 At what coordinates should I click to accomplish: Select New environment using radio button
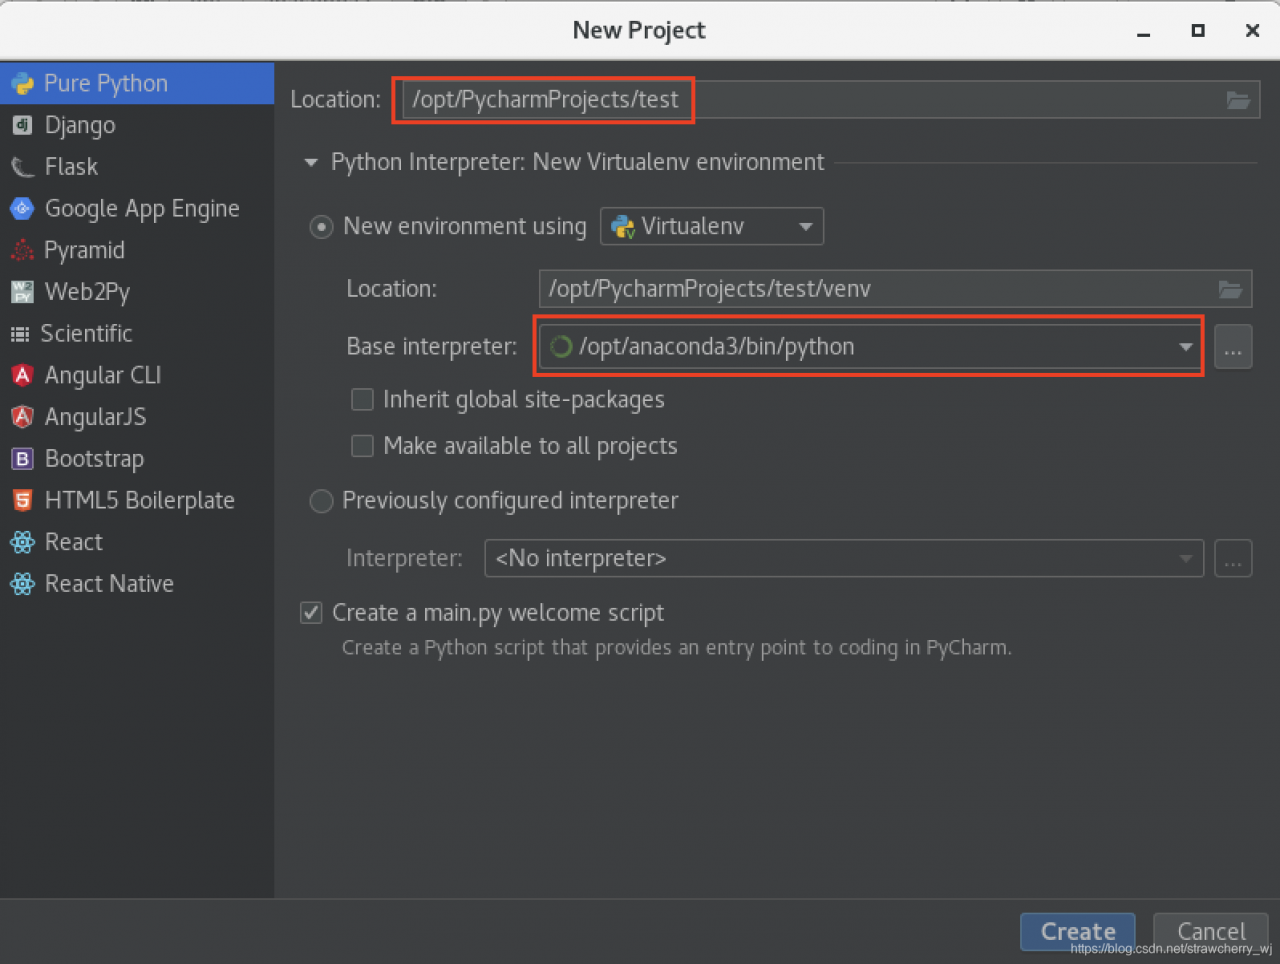(x=321, y=227)
